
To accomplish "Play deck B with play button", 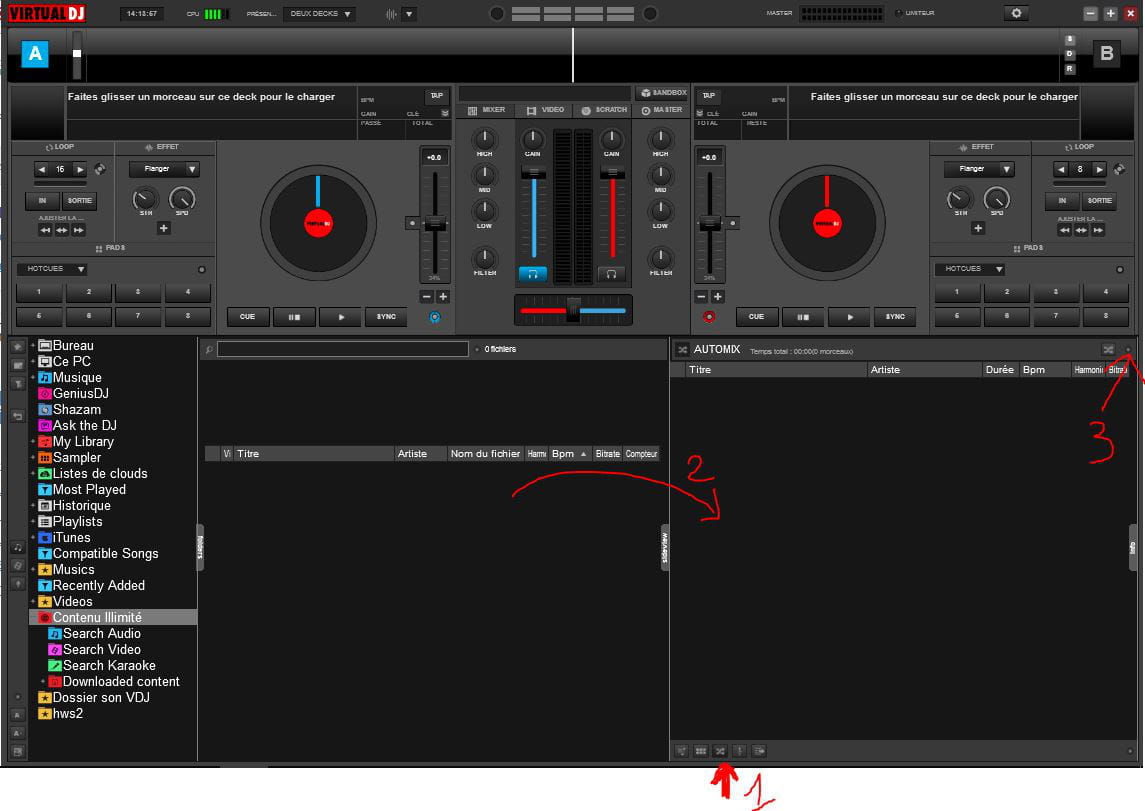I will click(849, 317).
